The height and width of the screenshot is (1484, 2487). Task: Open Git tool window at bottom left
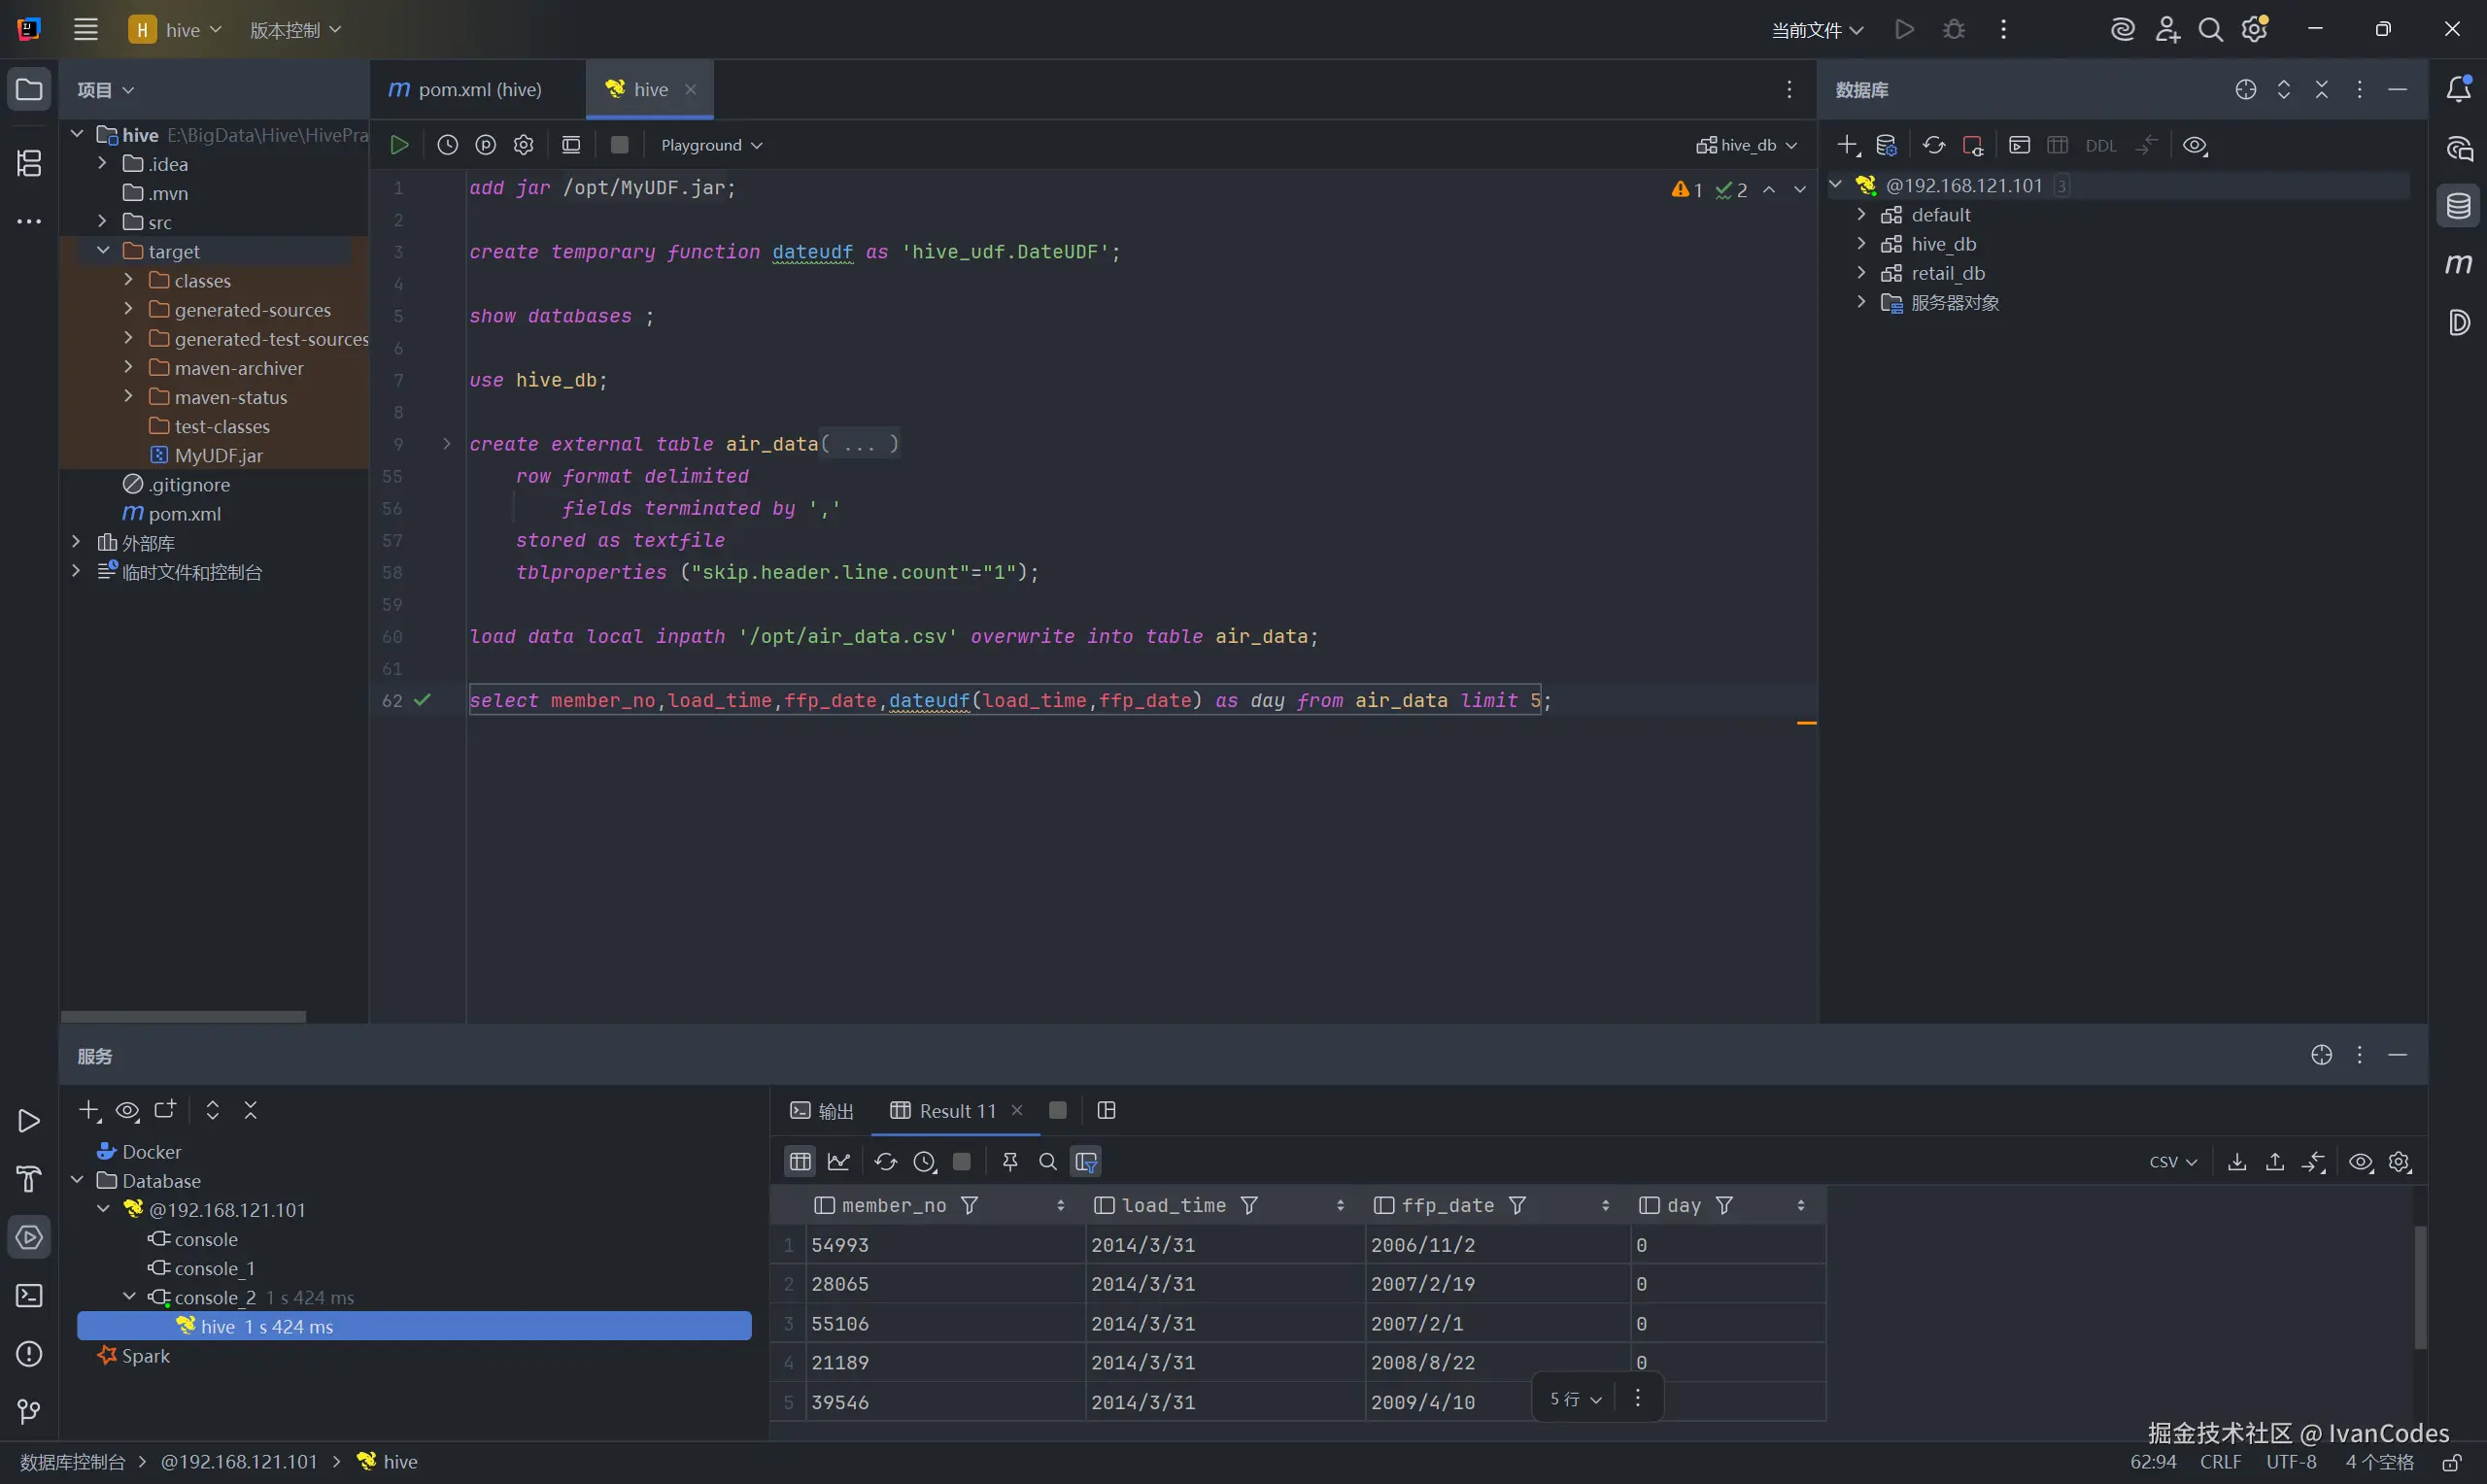click(29, 1411)
